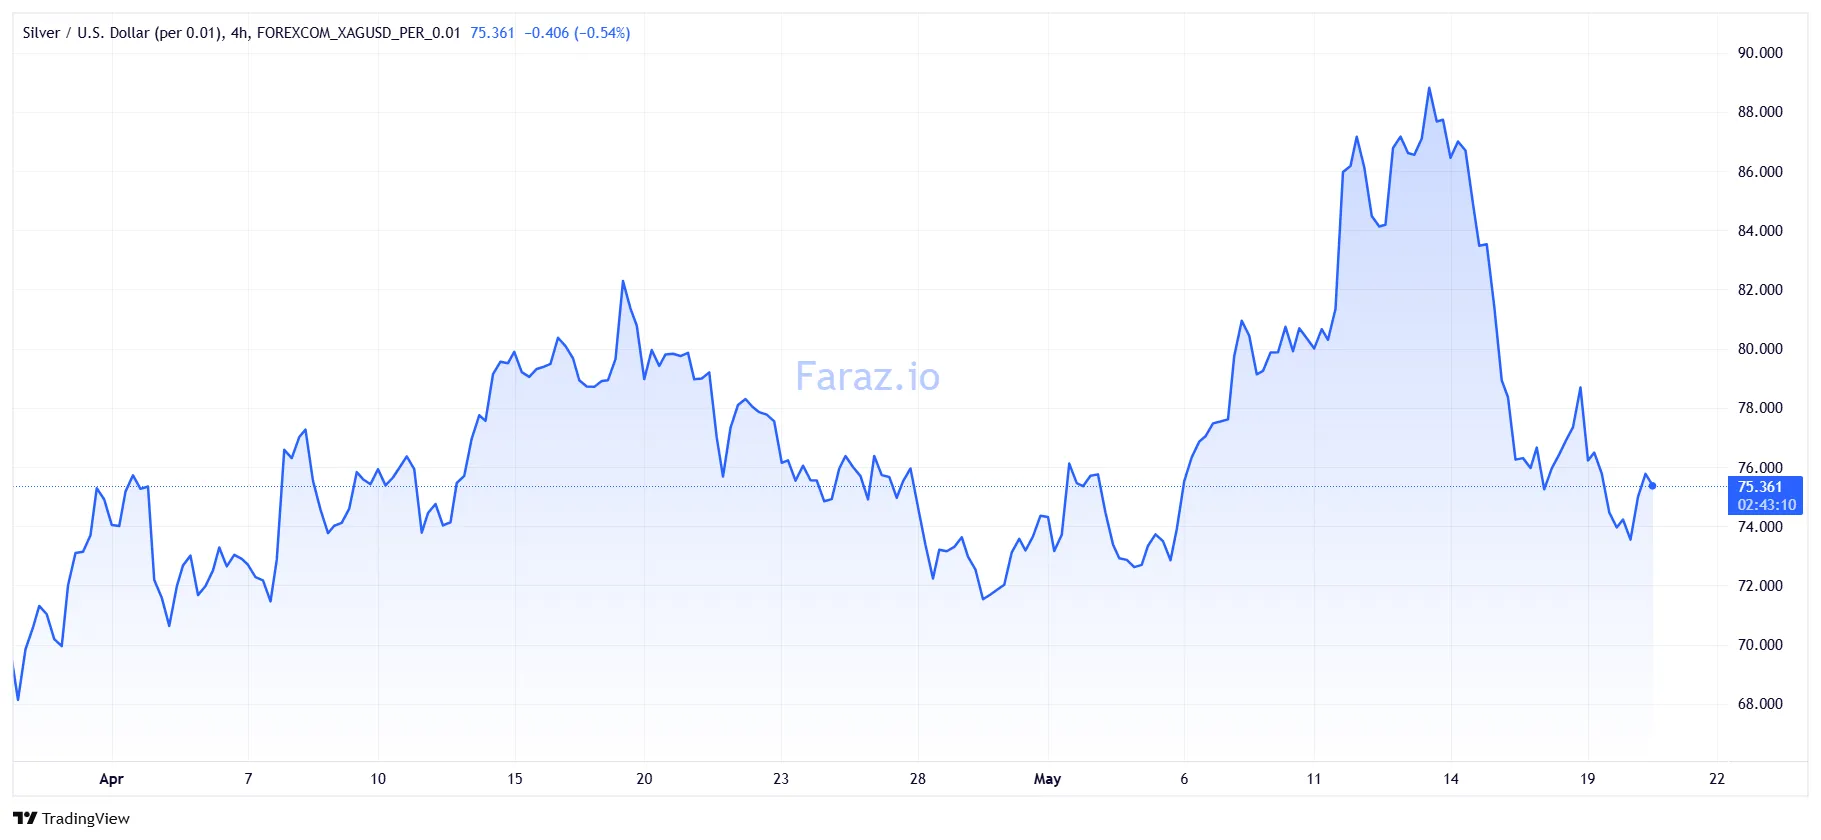
Task: Click the May label on time axis
Action: click(1047, 779)
